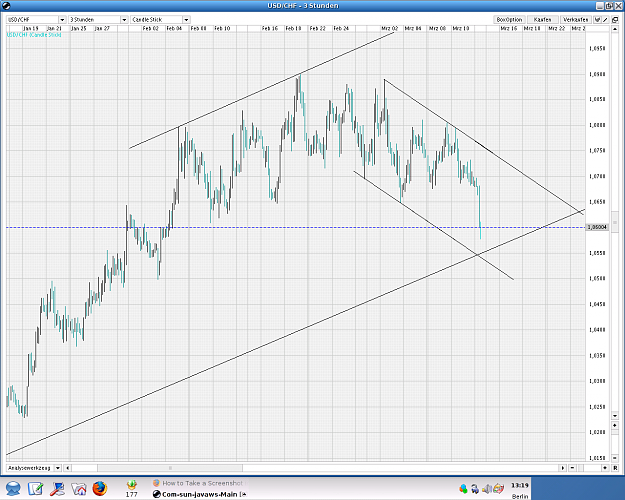Click the colored balls tray icon
625x500 pixels.
(463, 488)
